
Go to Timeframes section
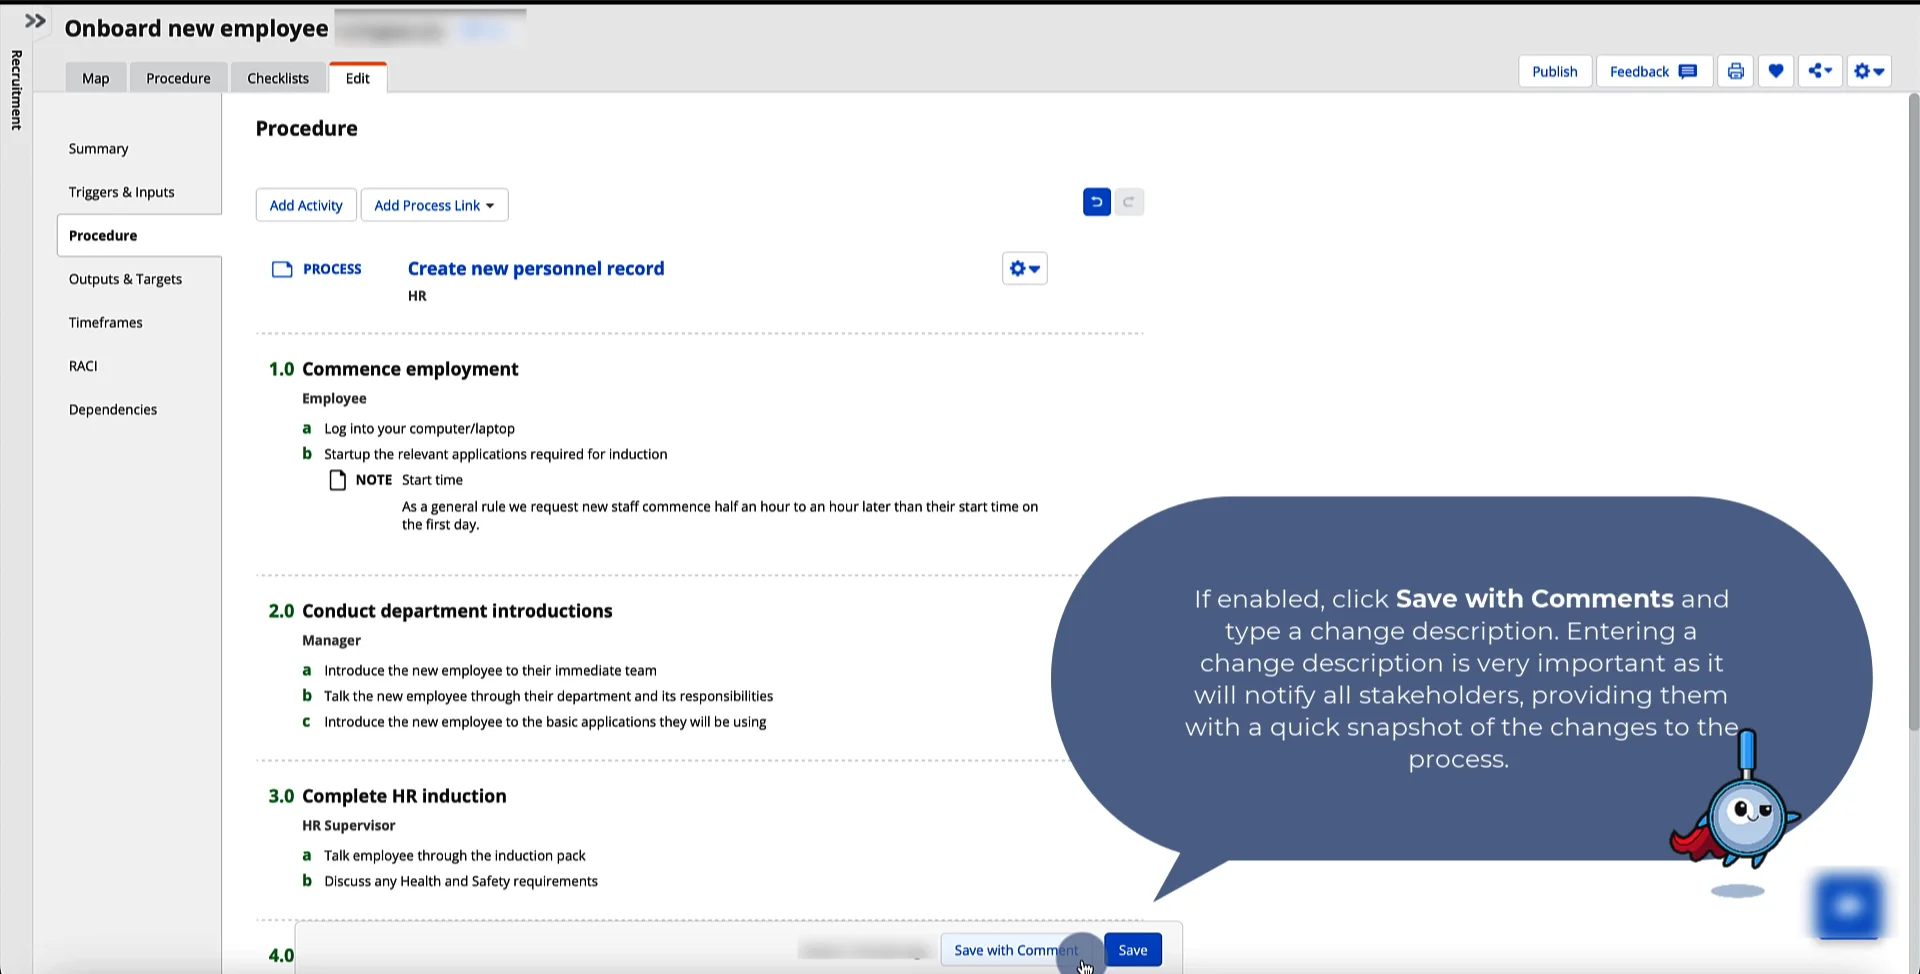tap(106, 323)
